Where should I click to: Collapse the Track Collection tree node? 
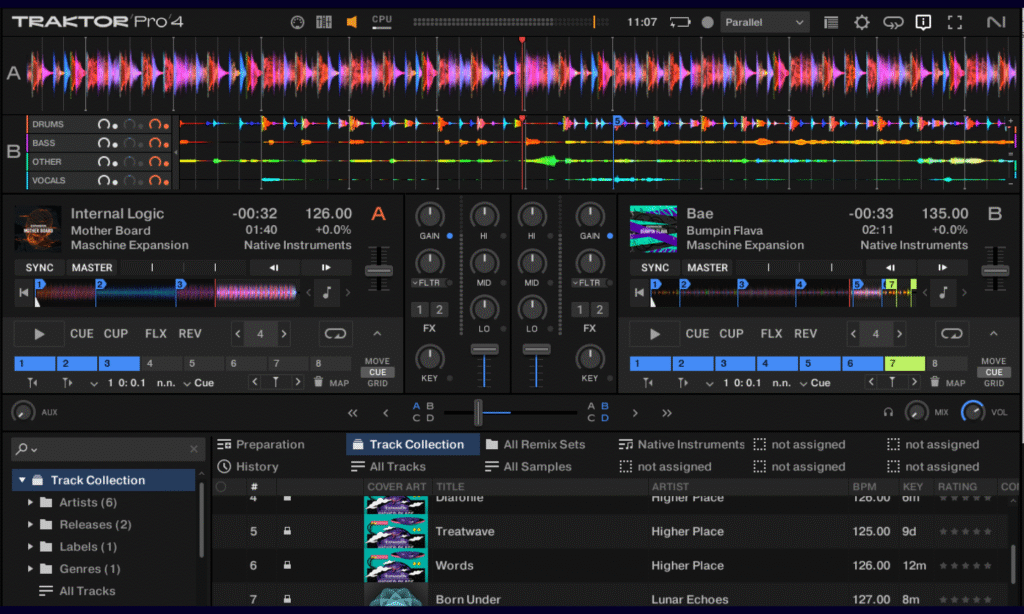click(21, 480)
